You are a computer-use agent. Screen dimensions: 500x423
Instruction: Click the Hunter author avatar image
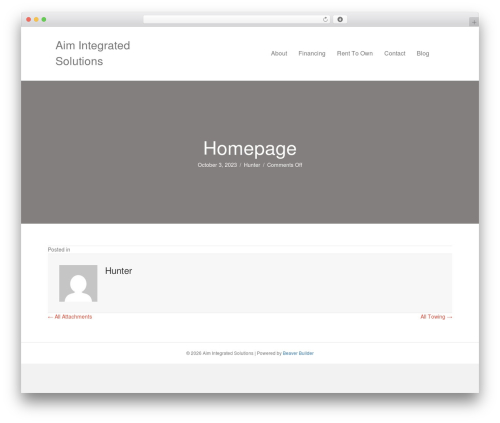(78, 283)
